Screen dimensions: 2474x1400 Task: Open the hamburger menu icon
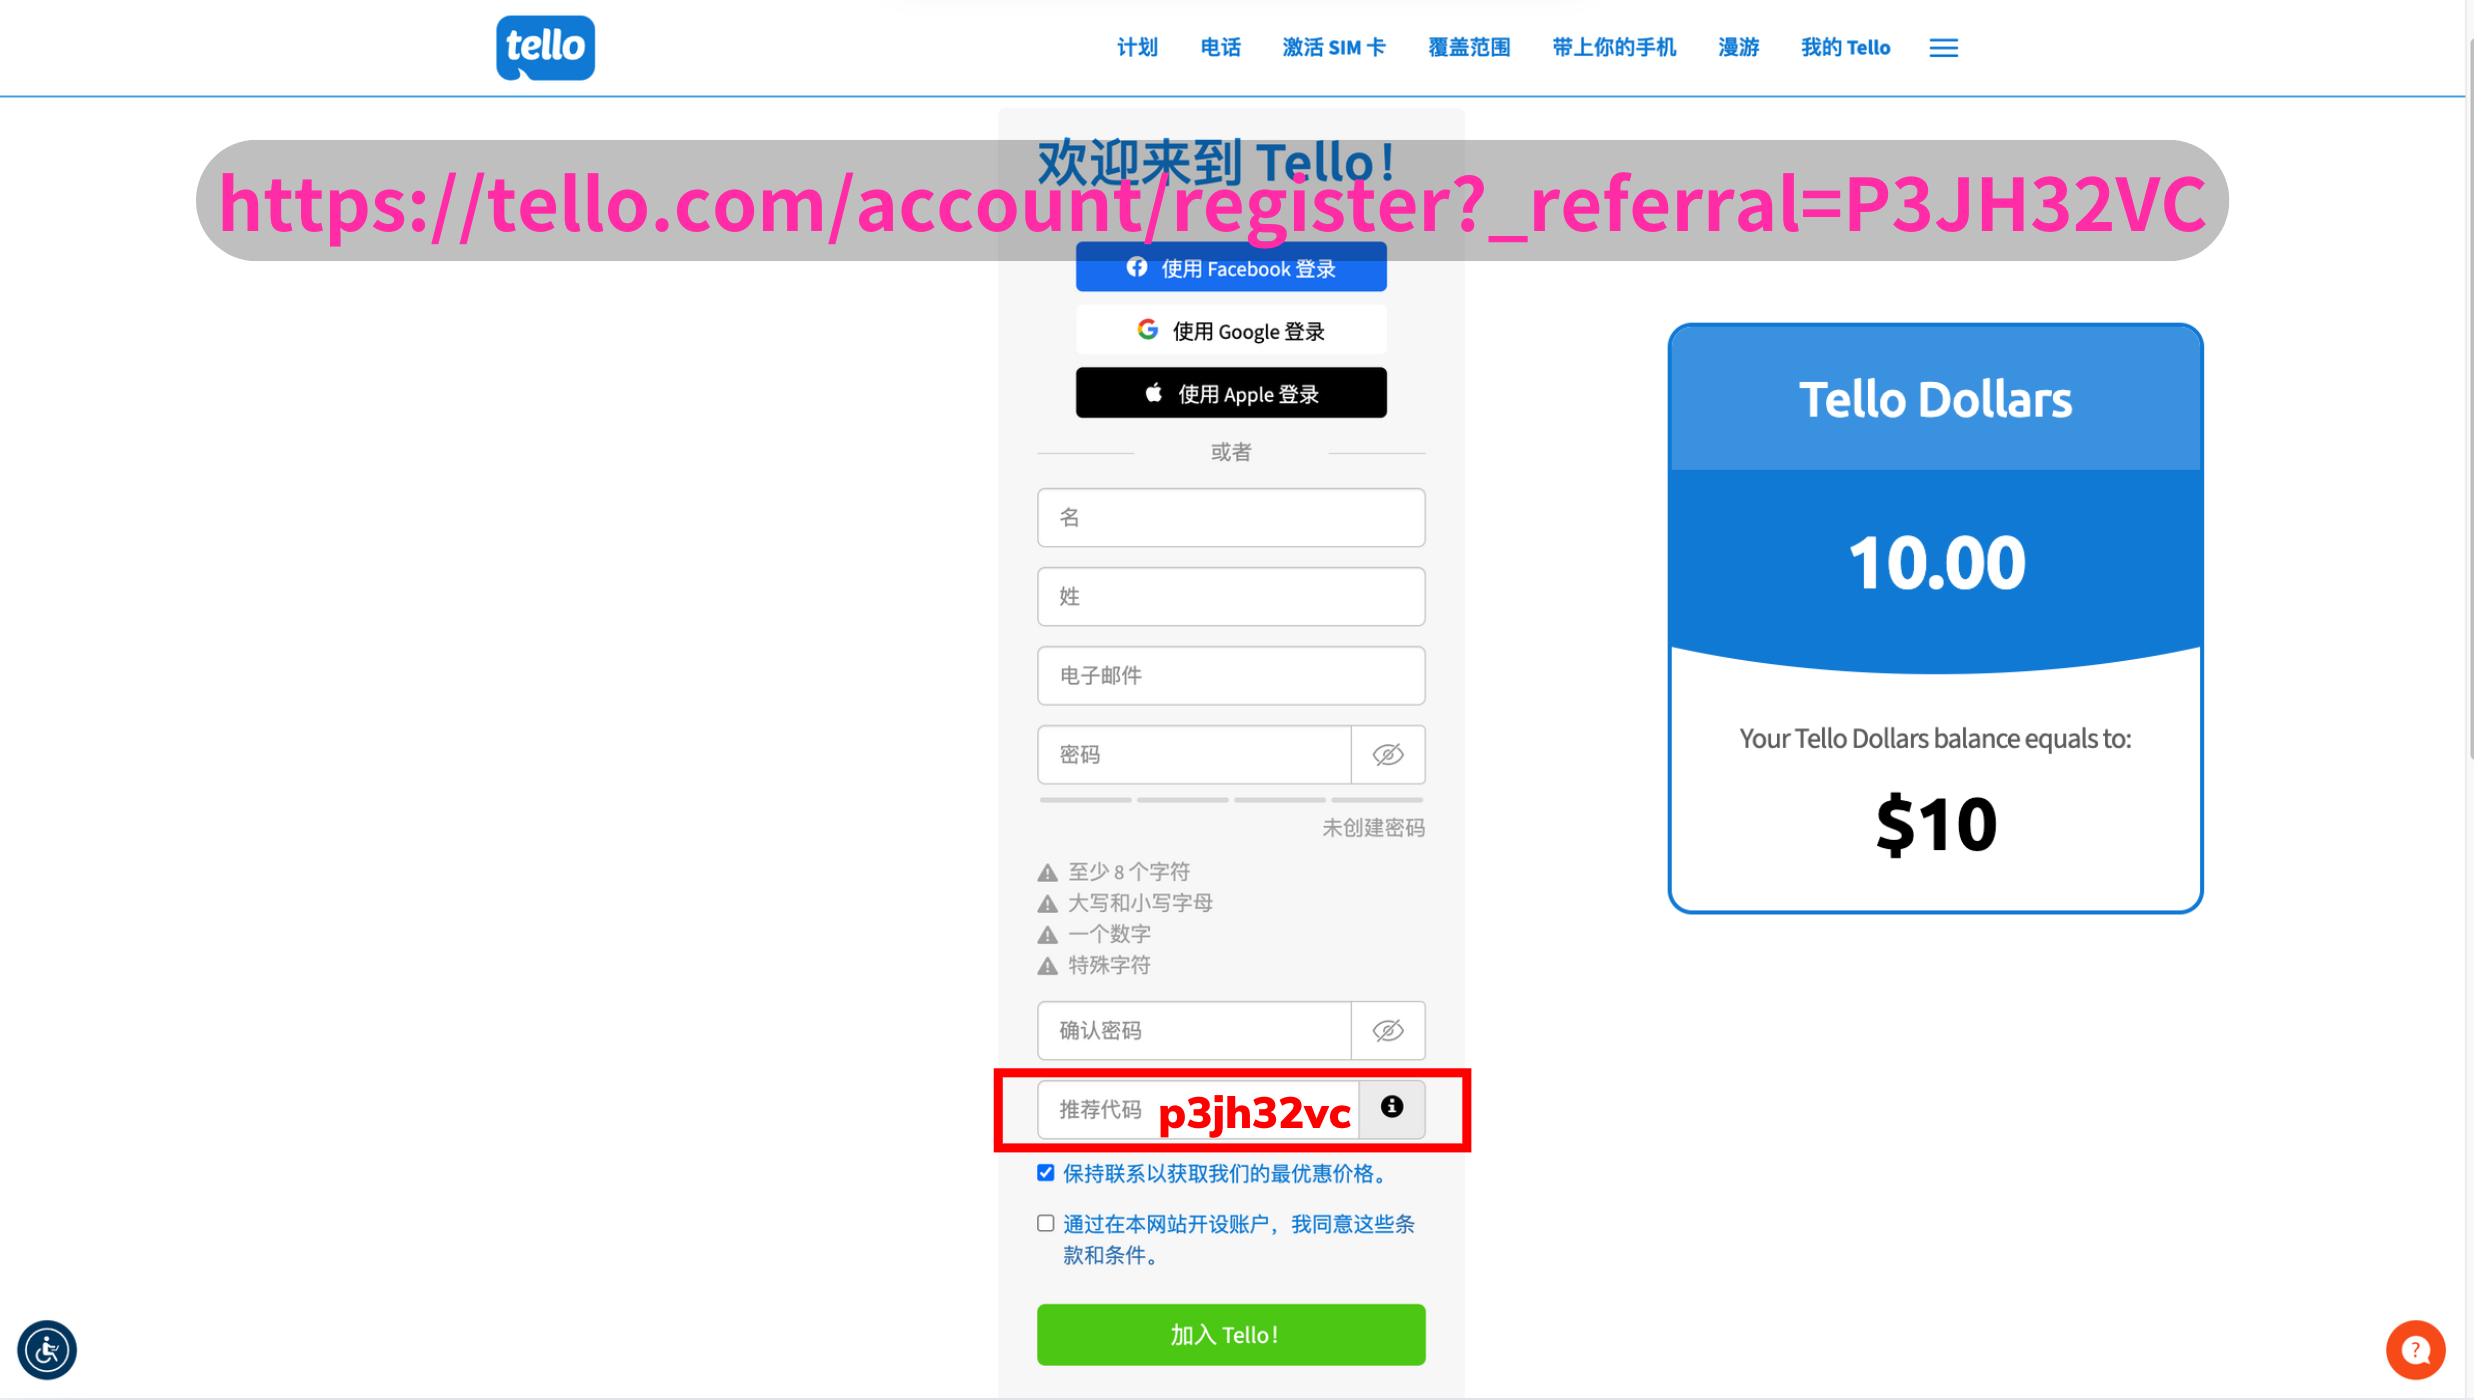(x=1943, y=48)
